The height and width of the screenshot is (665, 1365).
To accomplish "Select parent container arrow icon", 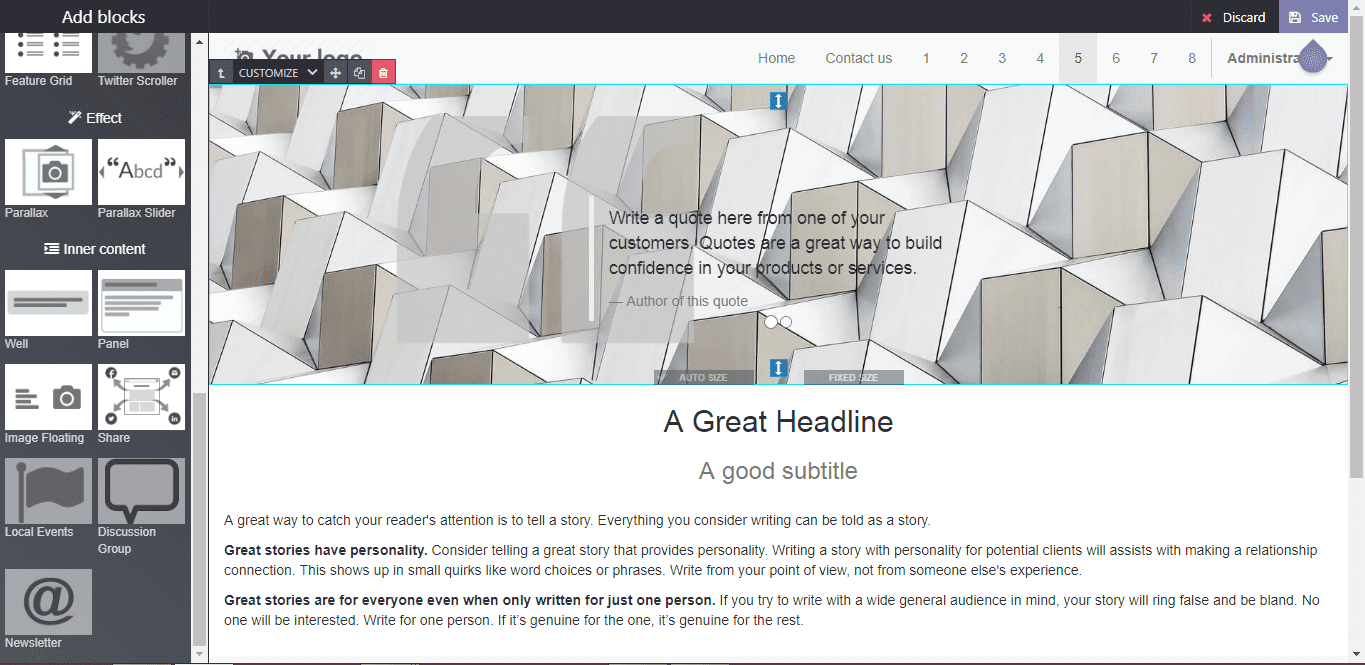I will pyautogui.click(x=221, y=73).
